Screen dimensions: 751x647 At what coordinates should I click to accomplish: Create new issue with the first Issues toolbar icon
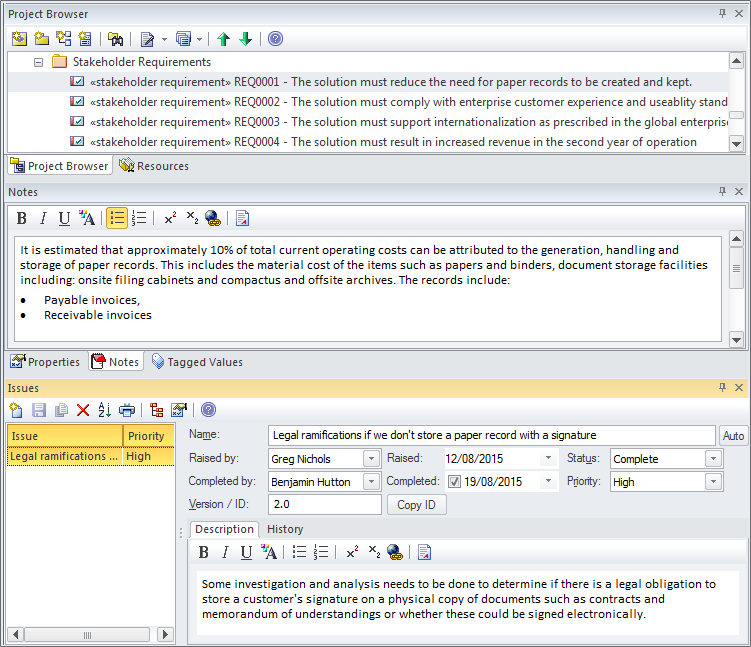17,410
